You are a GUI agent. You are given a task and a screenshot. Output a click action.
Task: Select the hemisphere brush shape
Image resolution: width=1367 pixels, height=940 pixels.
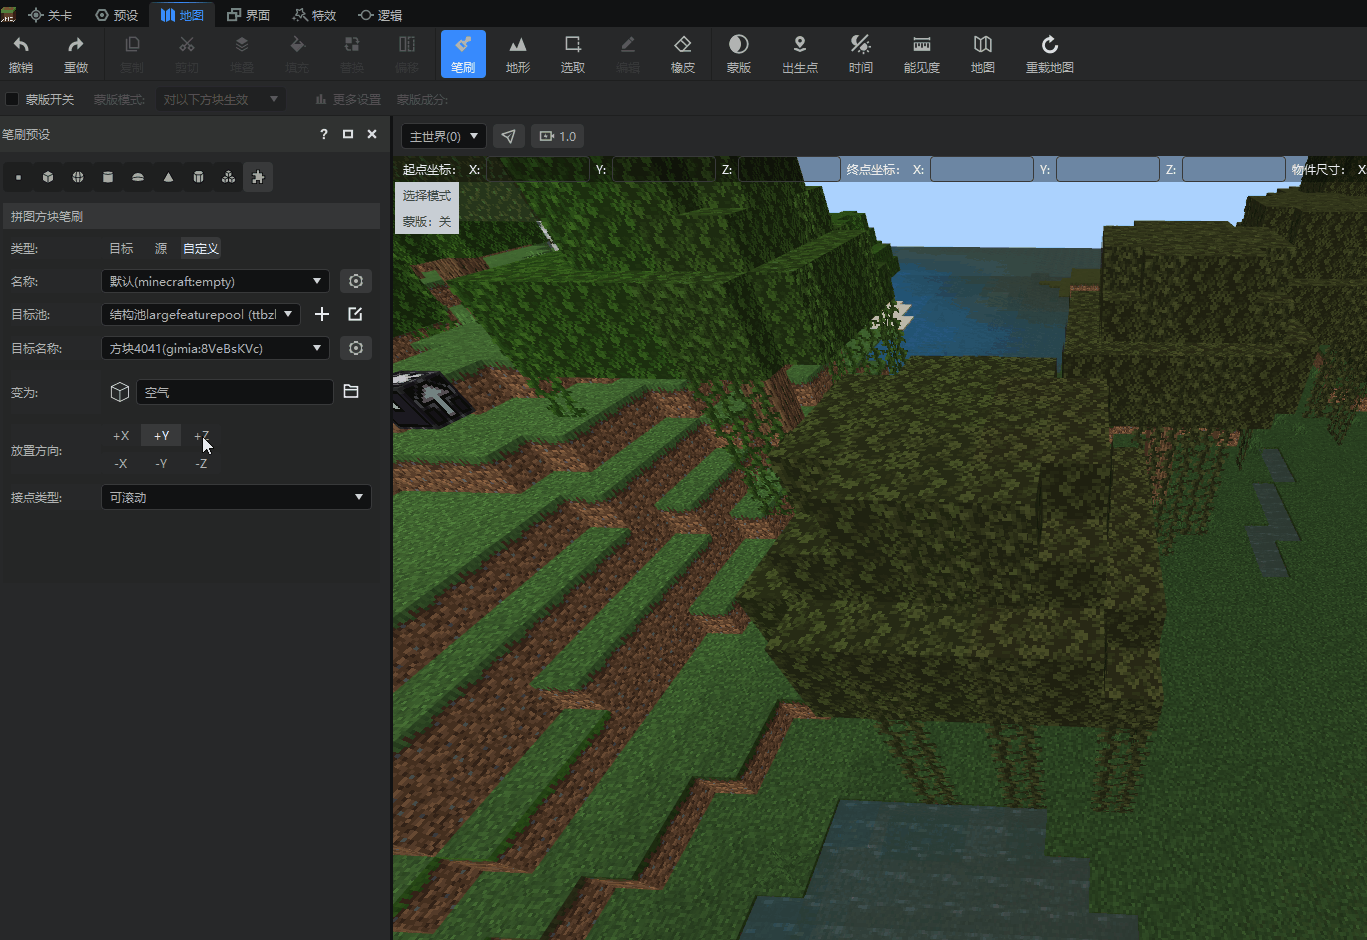(x=138, y=177)
